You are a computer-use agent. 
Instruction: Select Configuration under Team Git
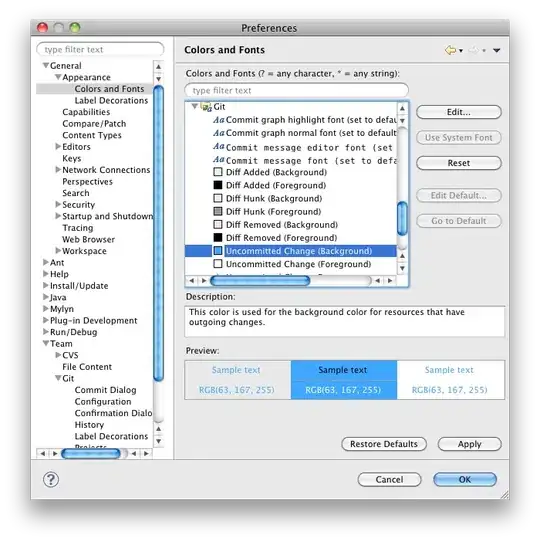[103, 402]
